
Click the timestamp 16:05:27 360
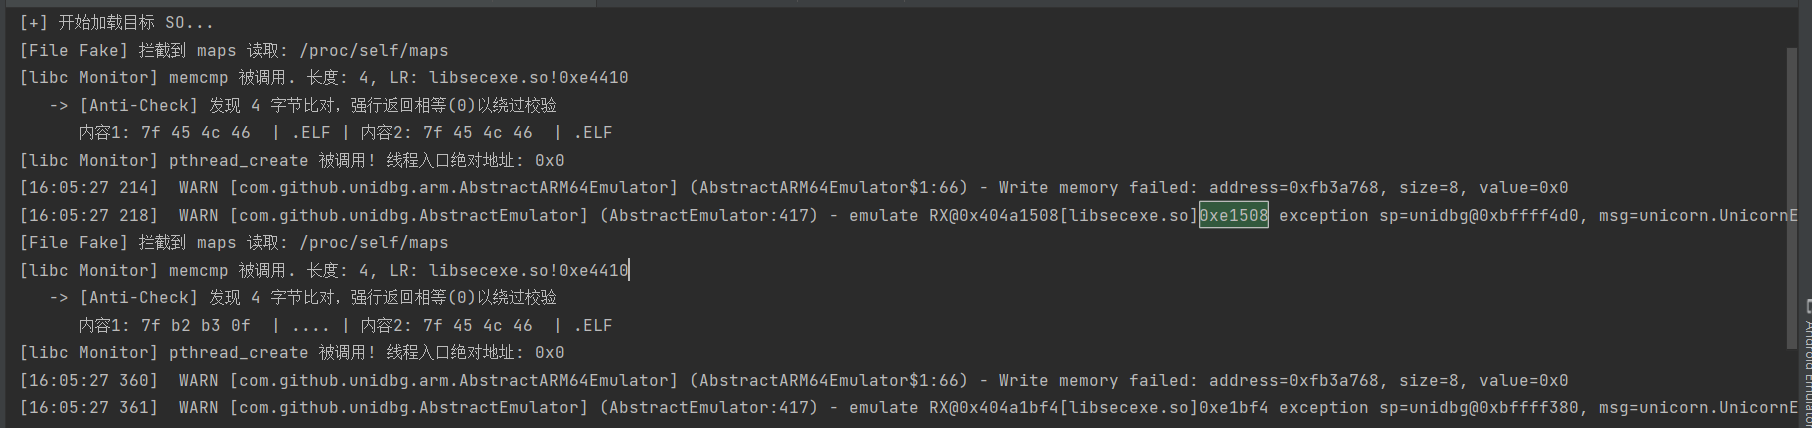(x=89, y=381)
